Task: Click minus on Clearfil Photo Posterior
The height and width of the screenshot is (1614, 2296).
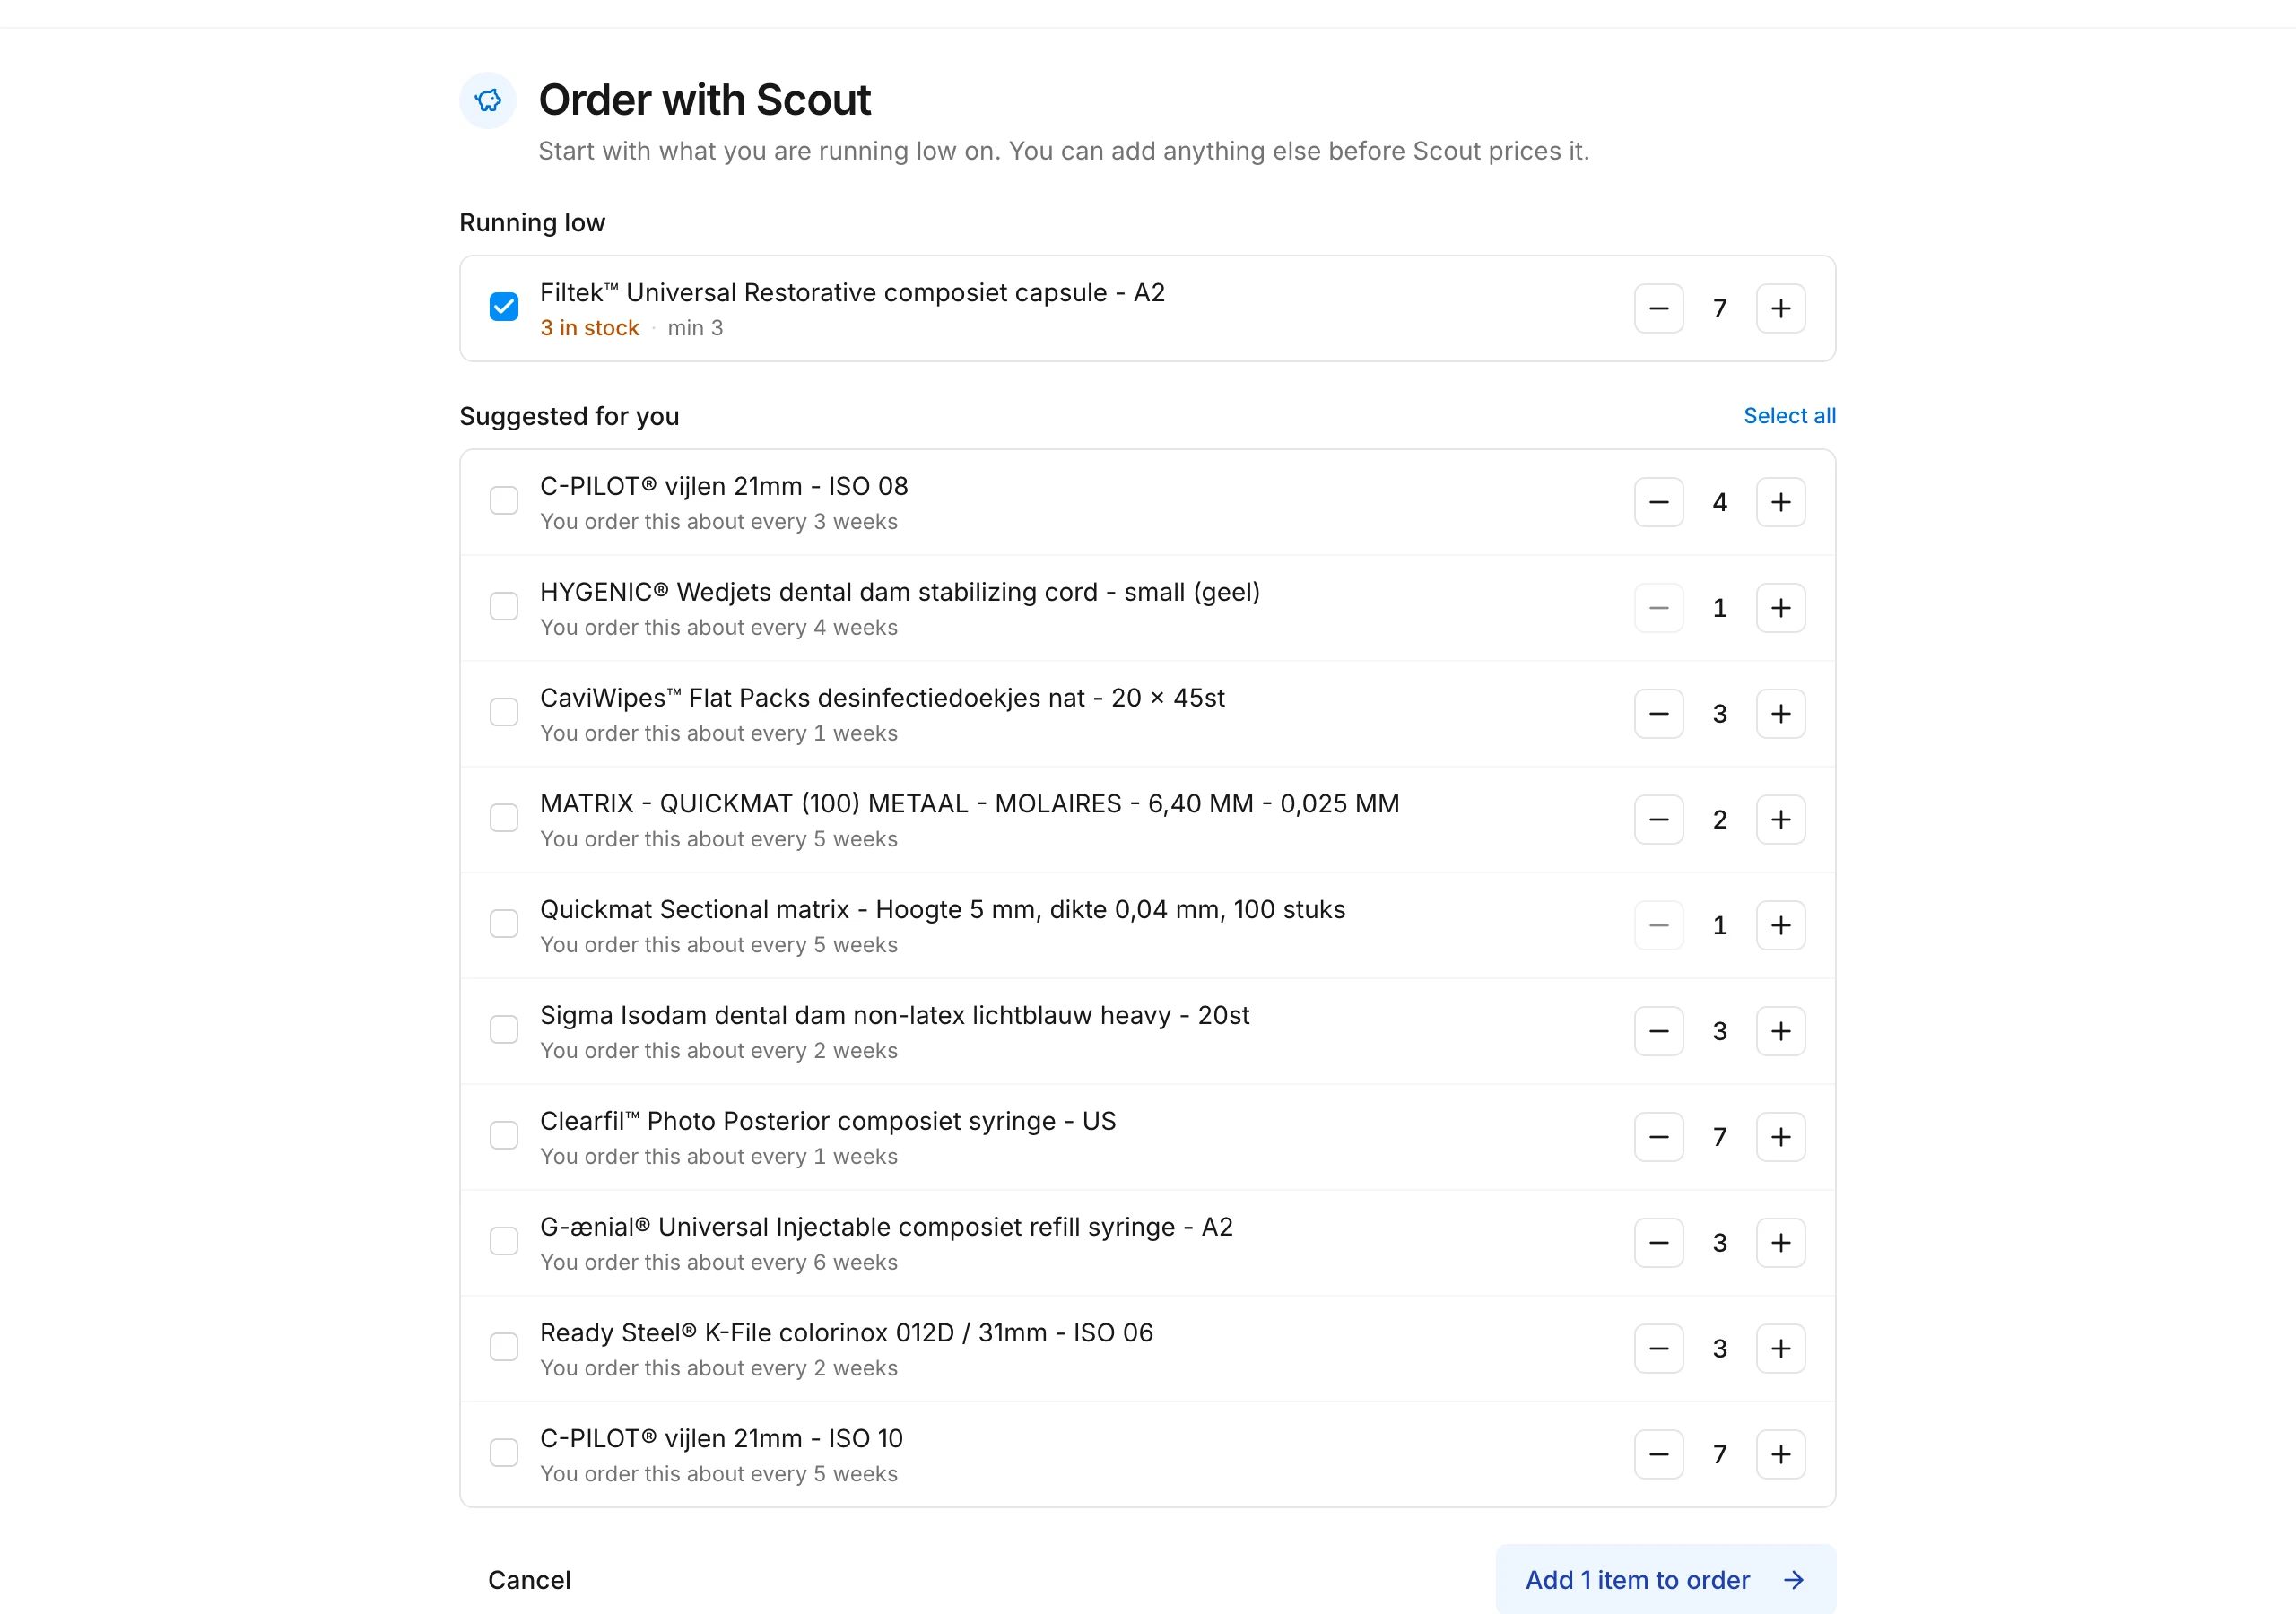Action: (x=1658, y=1137)
